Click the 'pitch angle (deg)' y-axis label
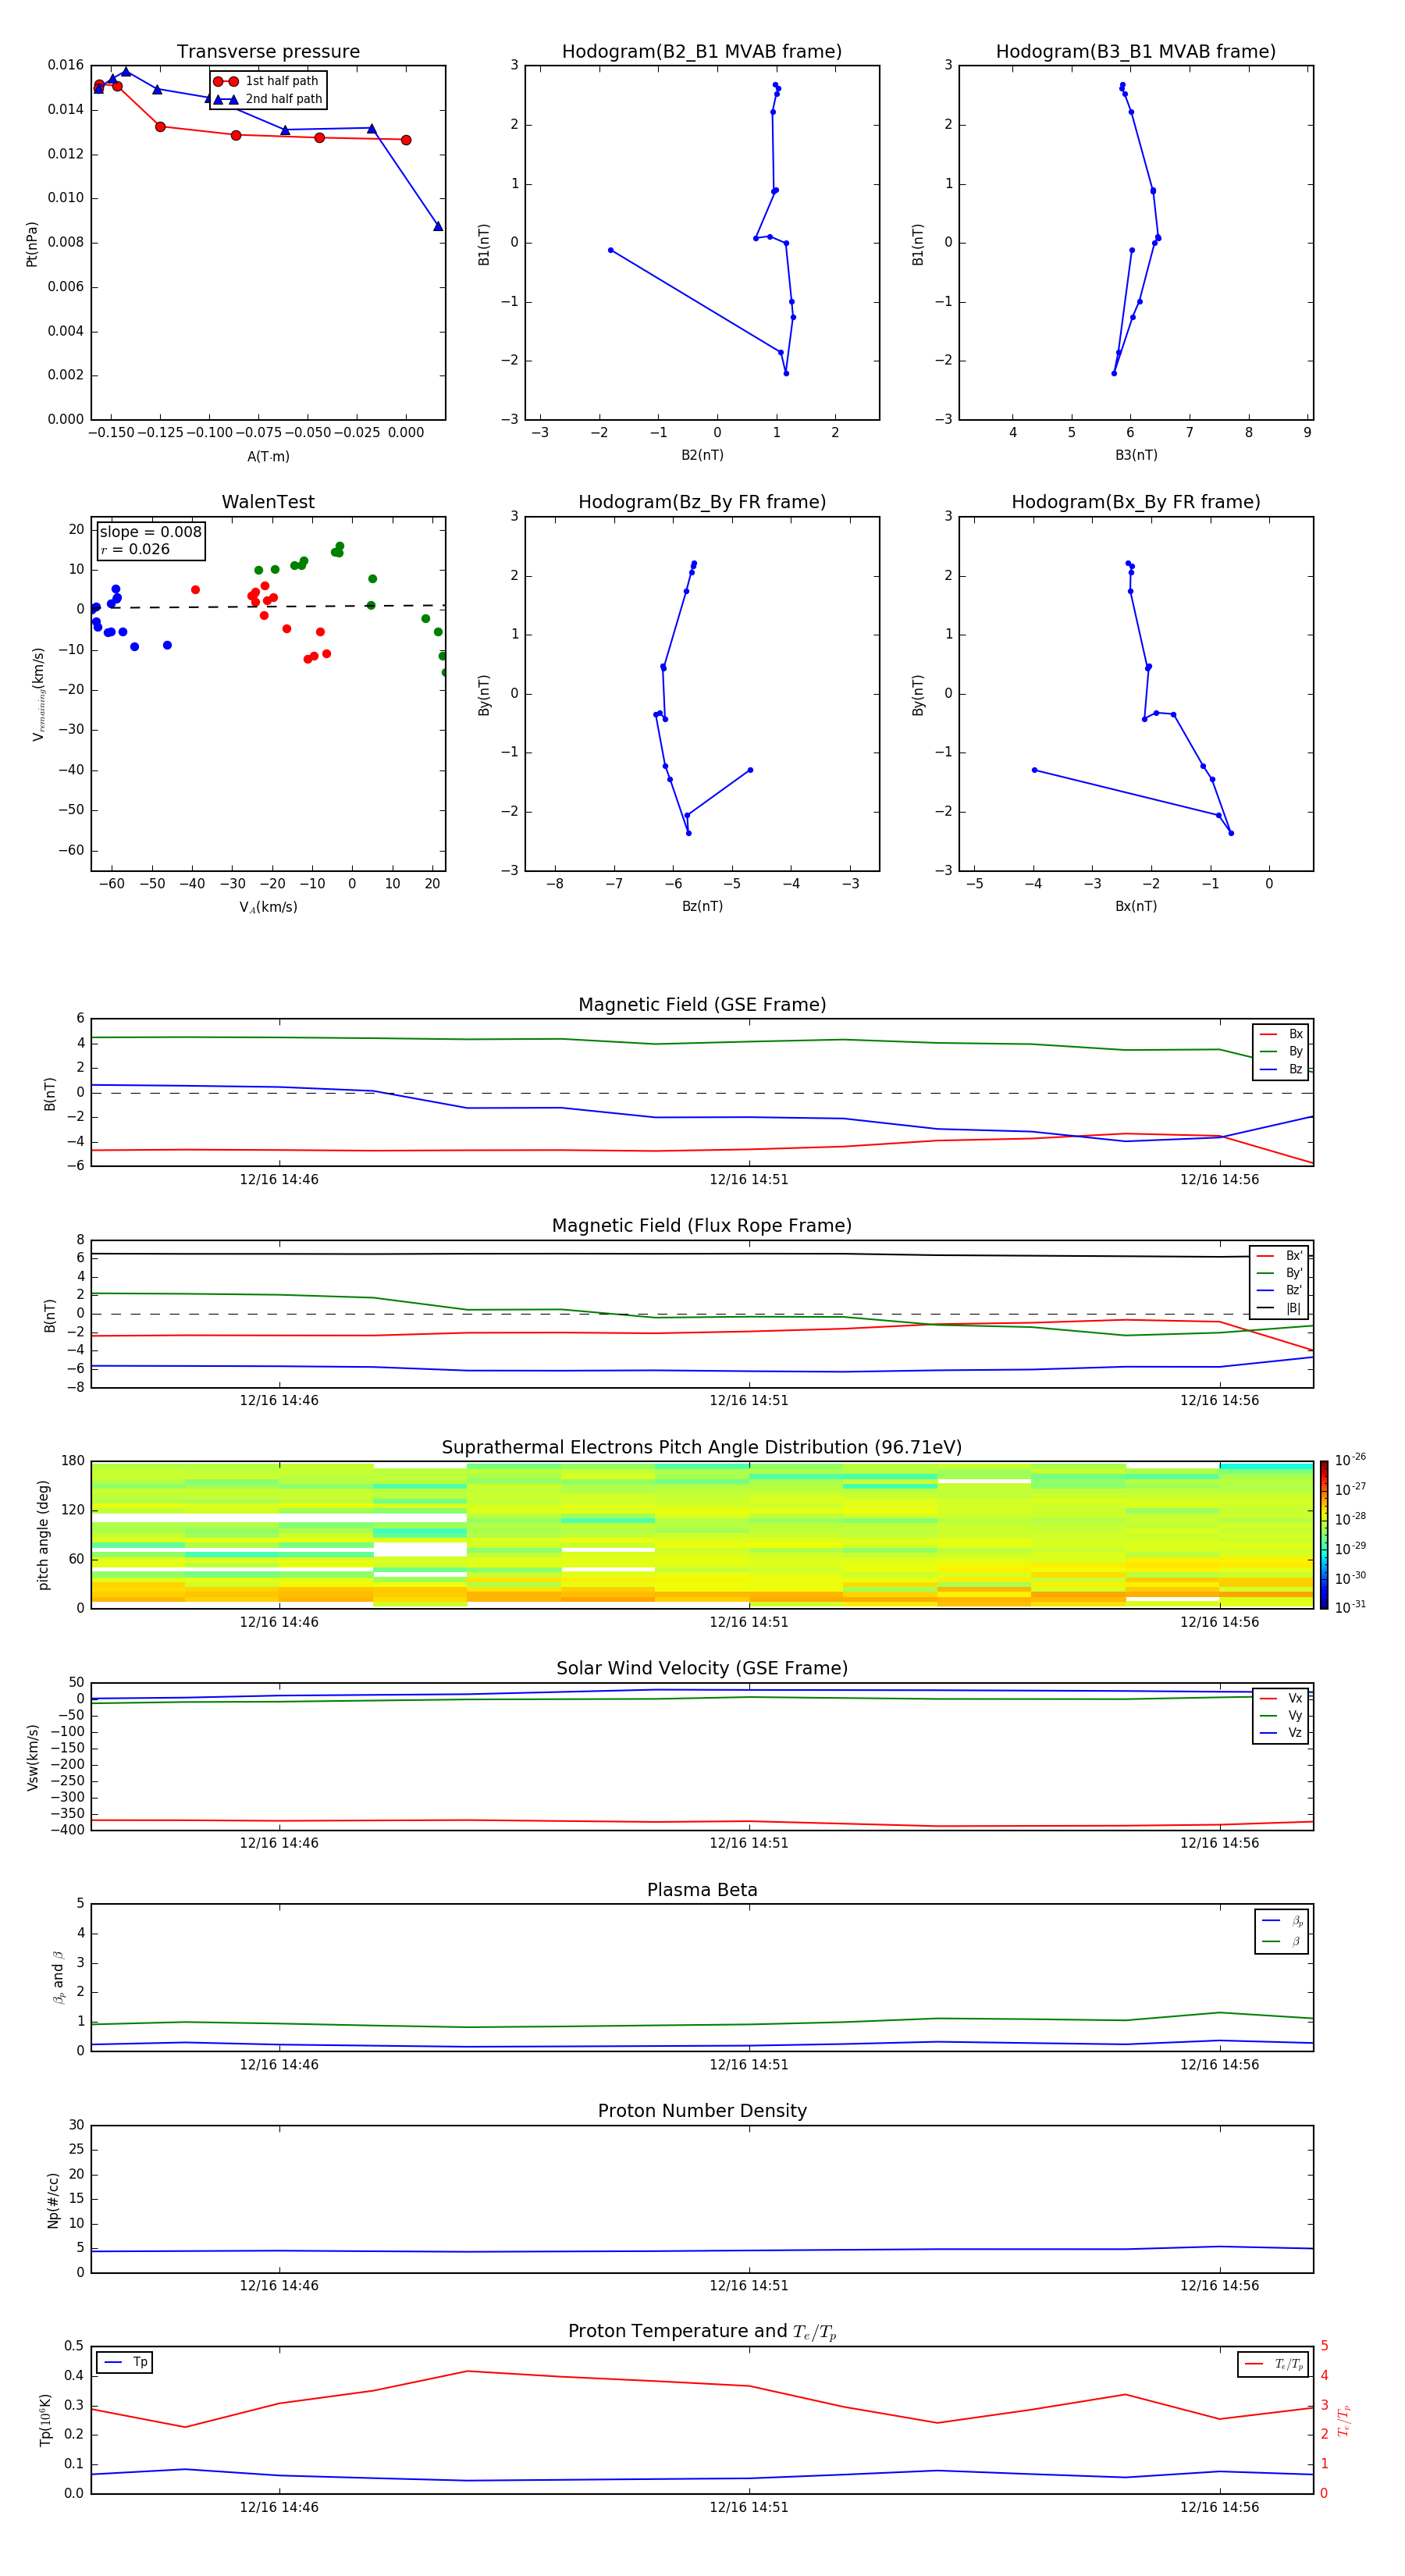Screen dimensions: 1405x2576 pos(44,1535)
